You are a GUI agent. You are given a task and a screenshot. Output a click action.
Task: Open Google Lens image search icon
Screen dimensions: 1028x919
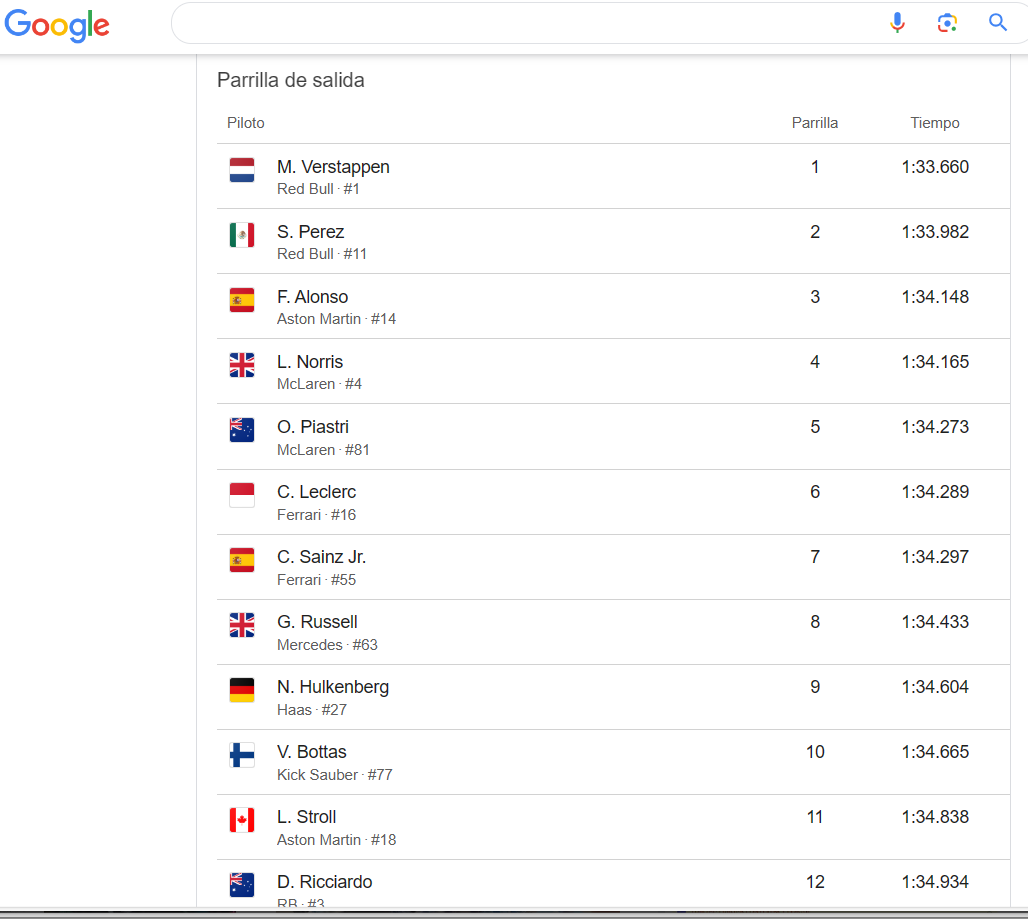[x=947, y=23]
